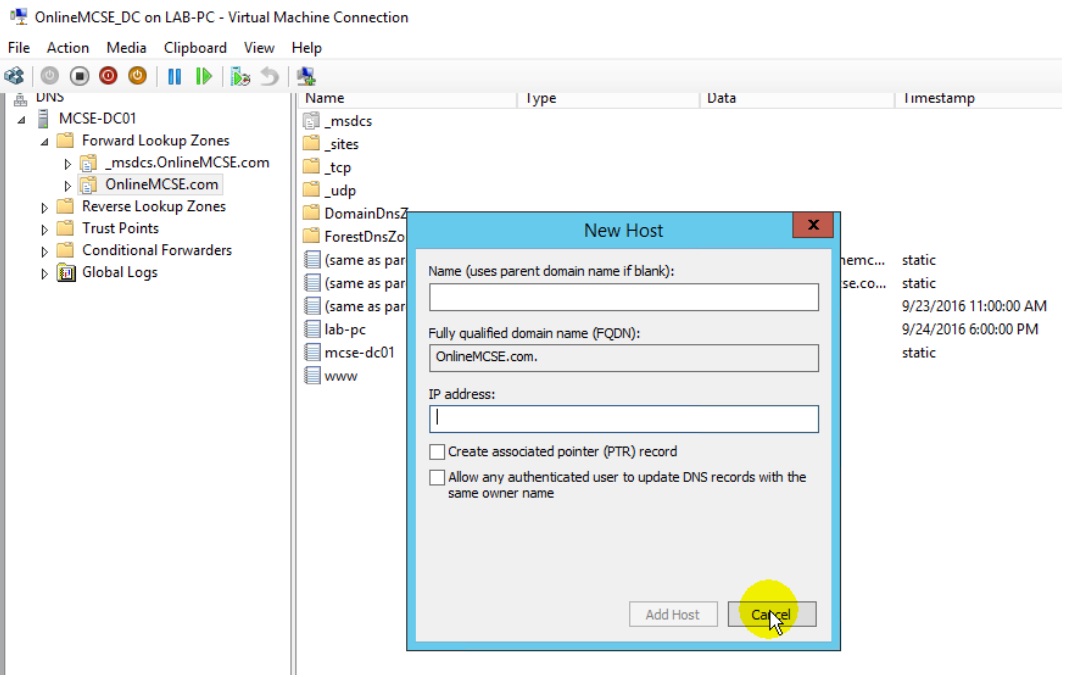This screenshot has height=677, width=1067.
Task: Click the green Reset play icon
Action: [x=204, y=76]
